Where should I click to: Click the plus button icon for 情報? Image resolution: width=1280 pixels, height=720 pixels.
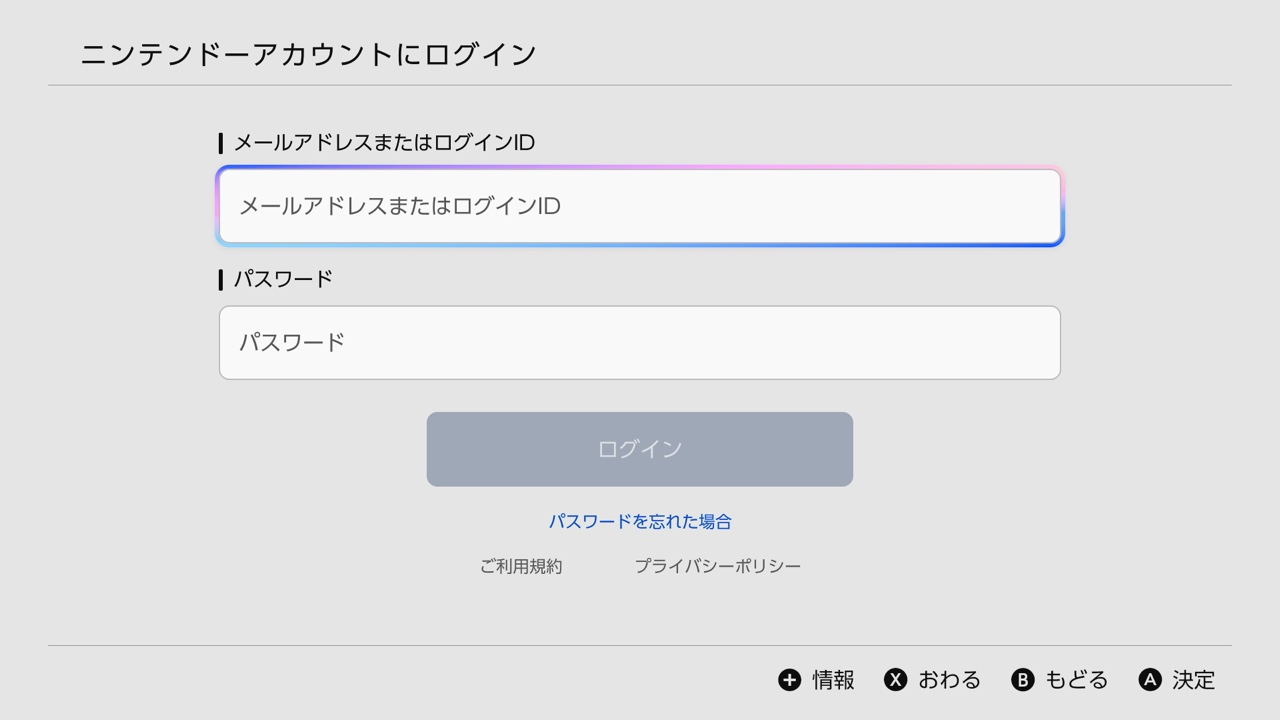point(790,680)
